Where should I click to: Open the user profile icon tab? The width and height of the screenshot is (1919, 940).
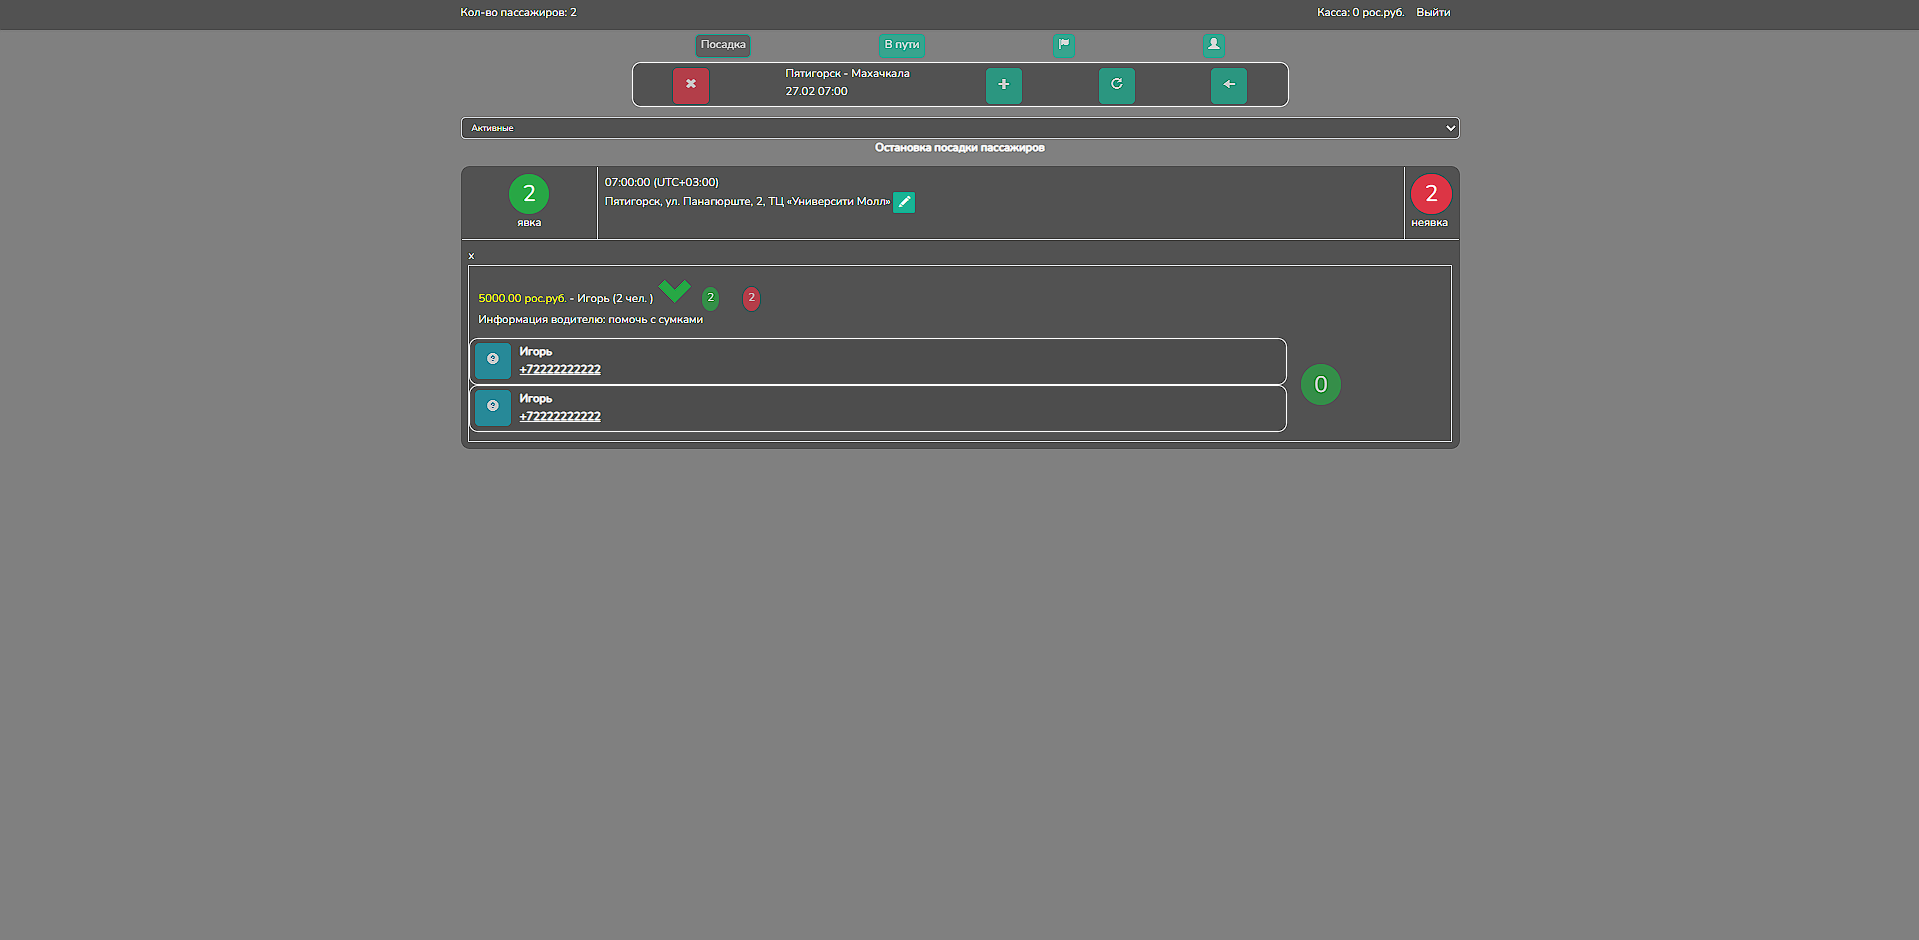click(x=1213, y=44)
